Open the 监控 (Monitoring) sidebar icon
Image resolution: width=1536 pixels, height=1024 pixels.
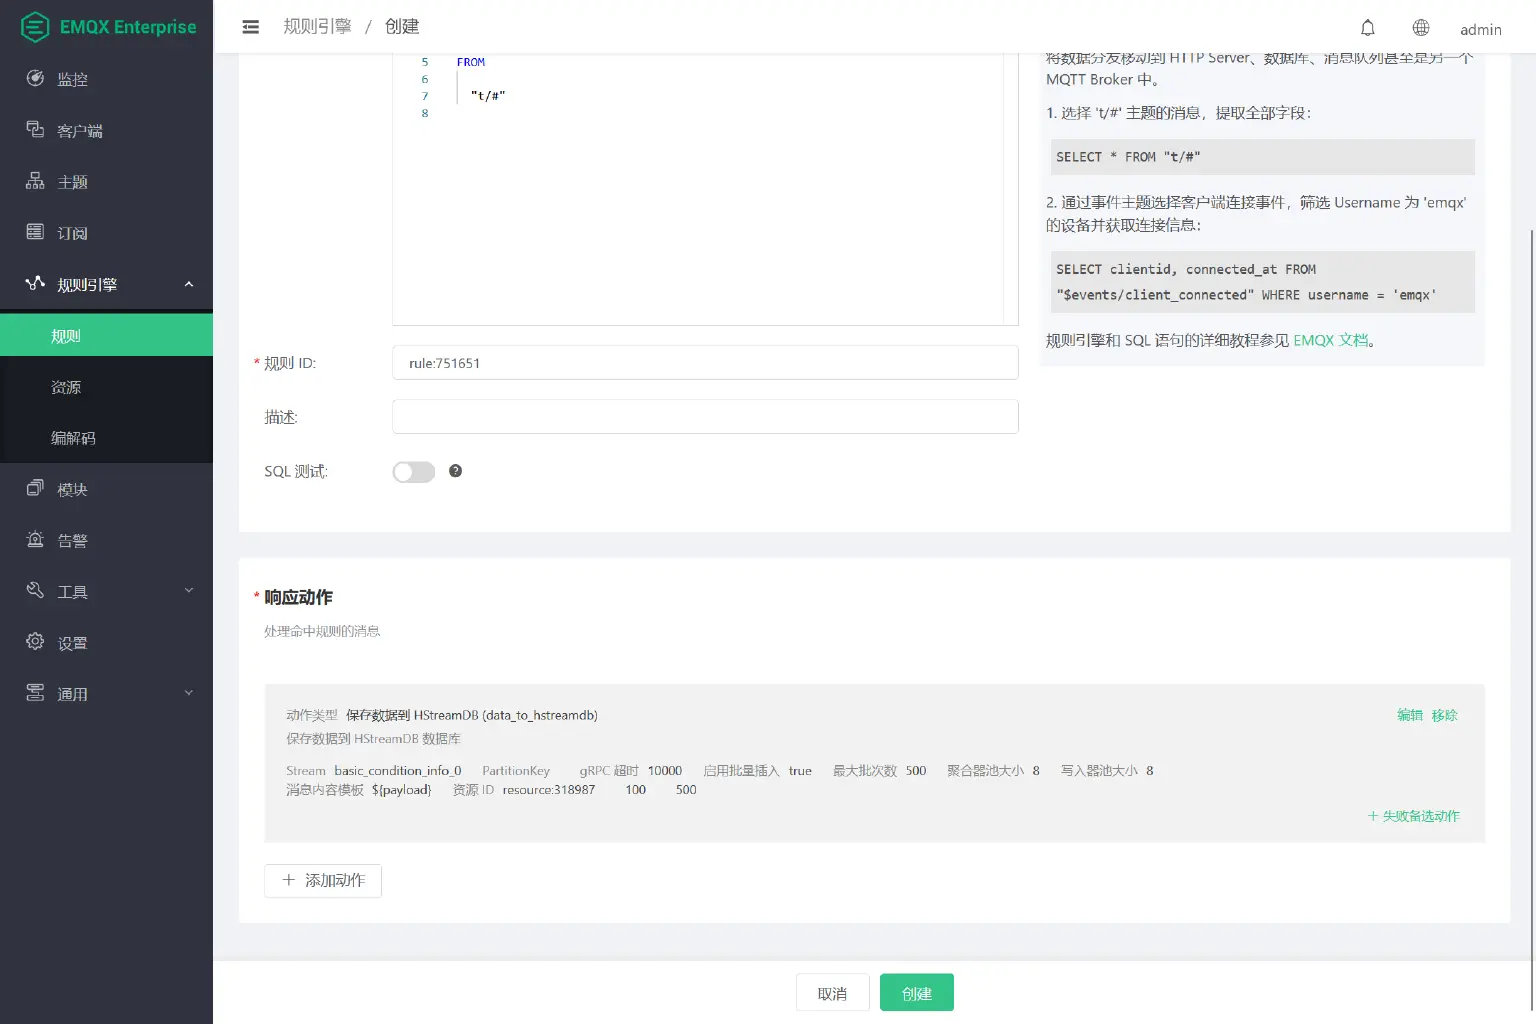click(x=36, y=78)
